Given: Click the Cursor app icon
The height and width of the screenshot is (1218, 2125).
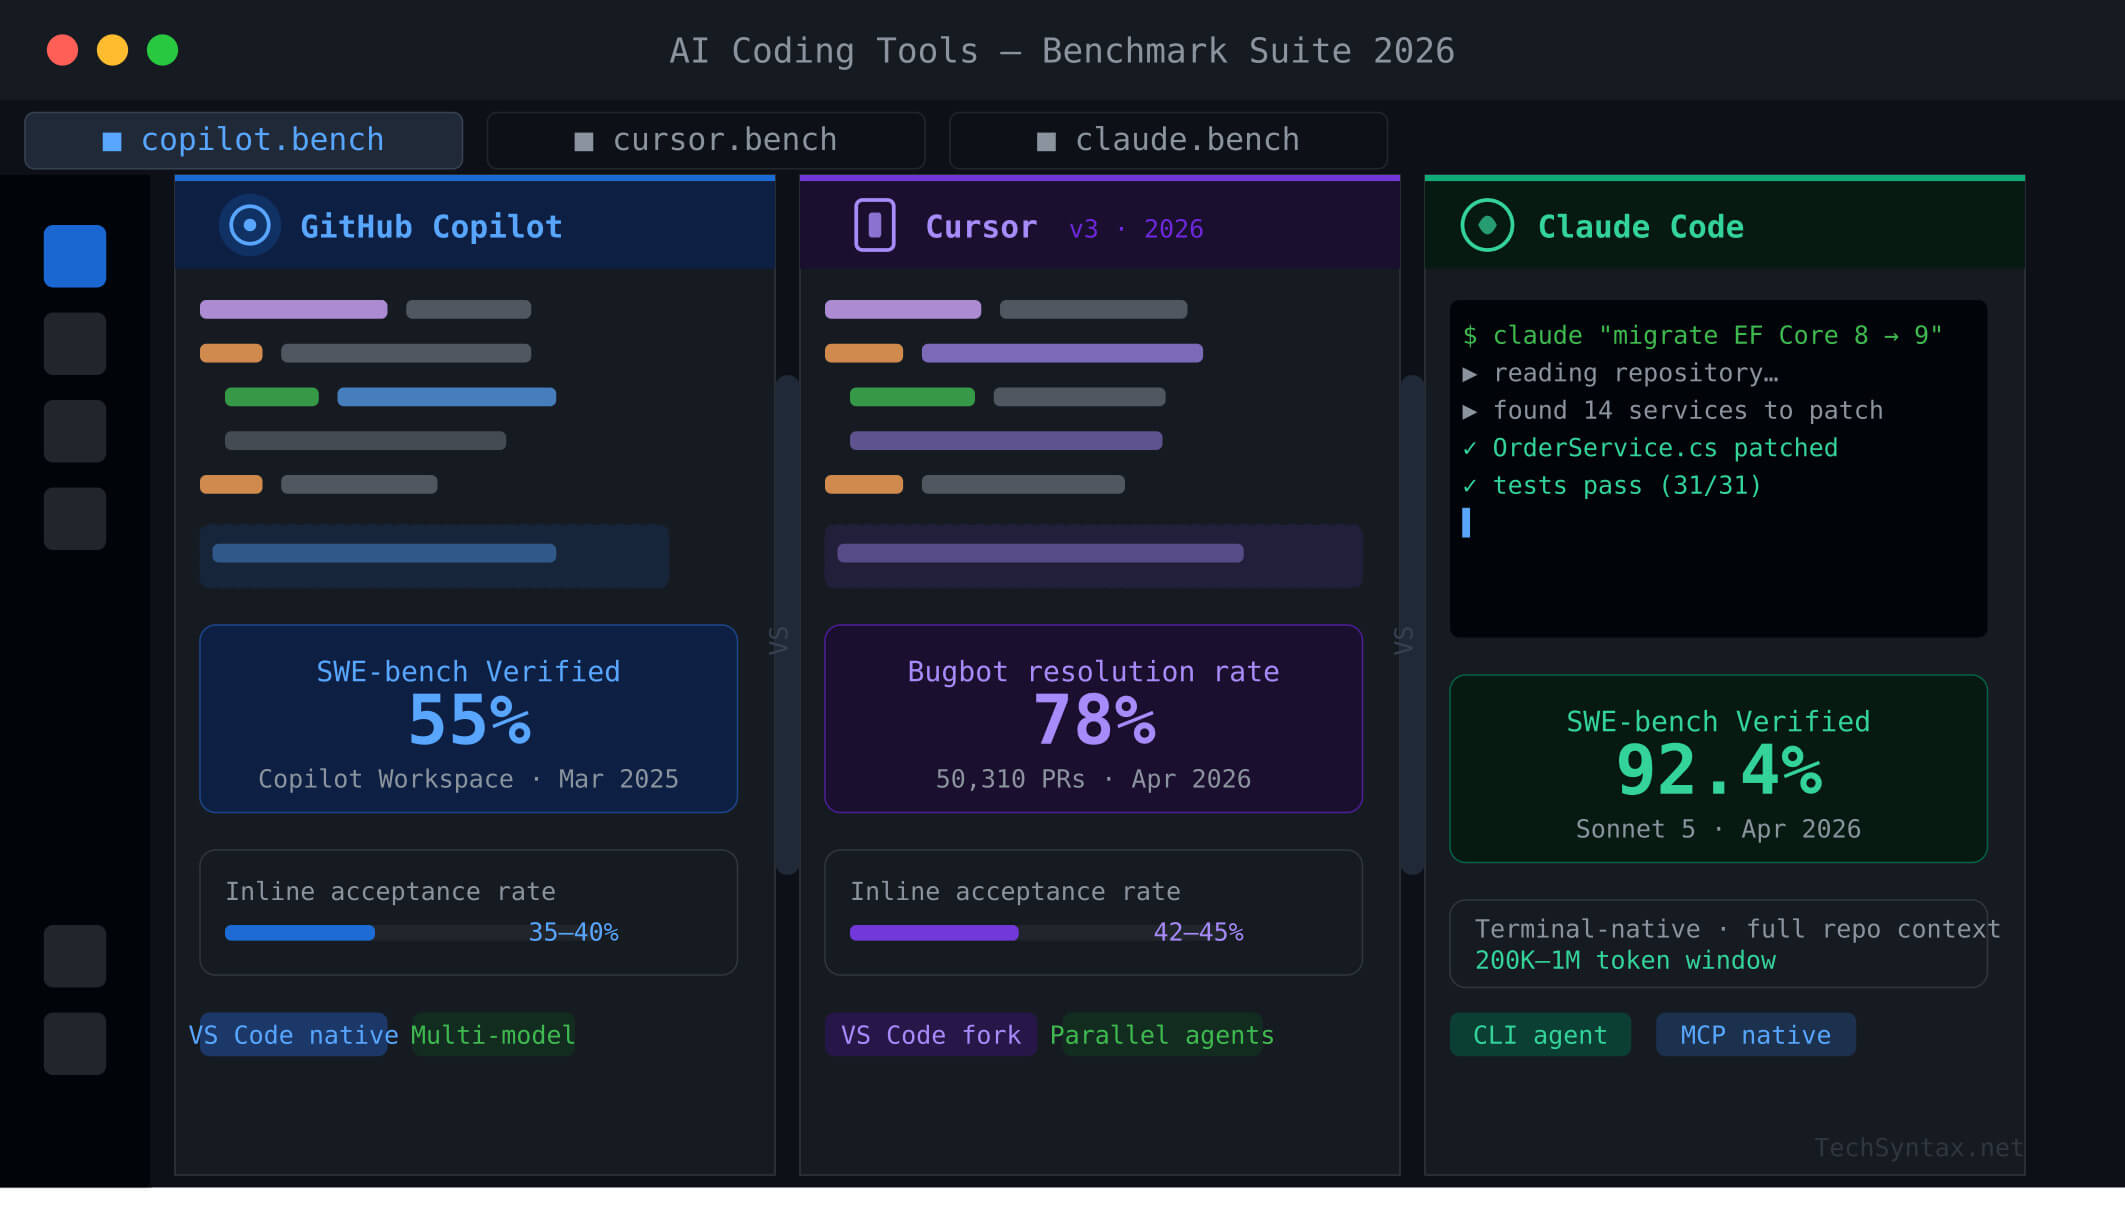Looking at the screenshot, I should [874, 225].
